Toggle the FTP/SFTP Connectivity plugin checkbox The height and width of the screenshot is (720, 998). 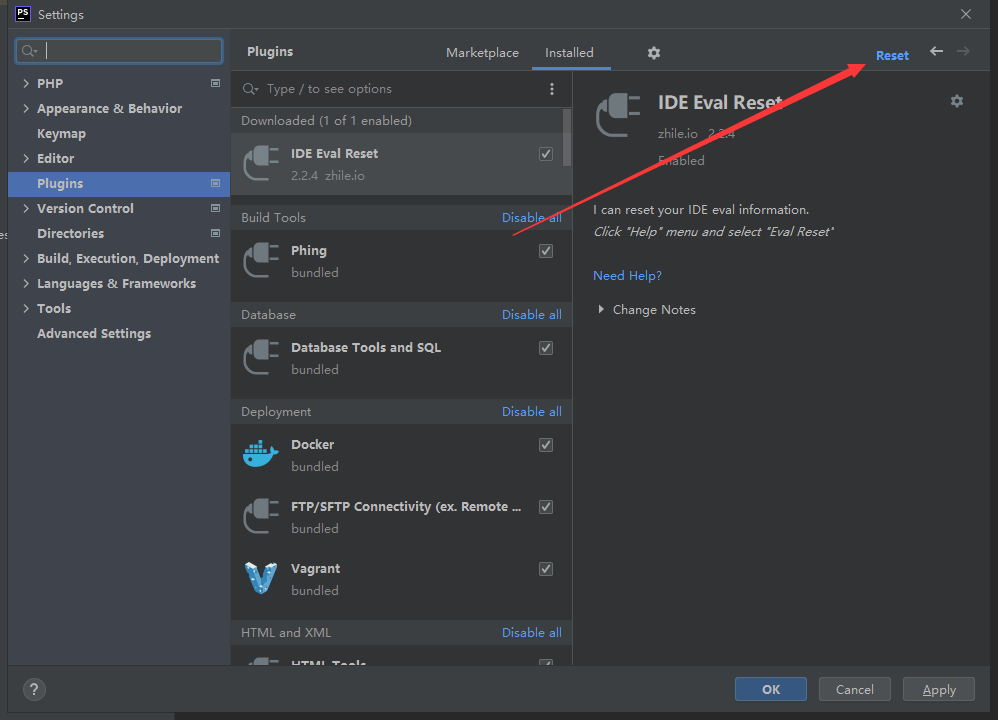(546, 507)
